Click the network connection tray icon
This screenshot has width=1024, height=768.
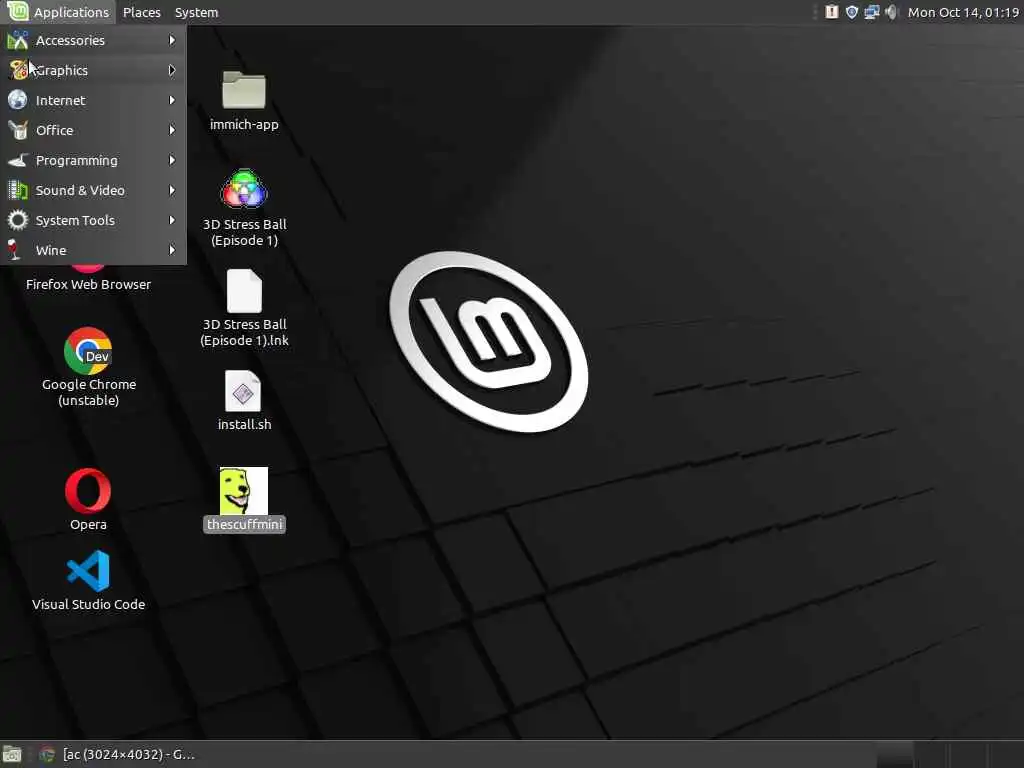[871, 12]
